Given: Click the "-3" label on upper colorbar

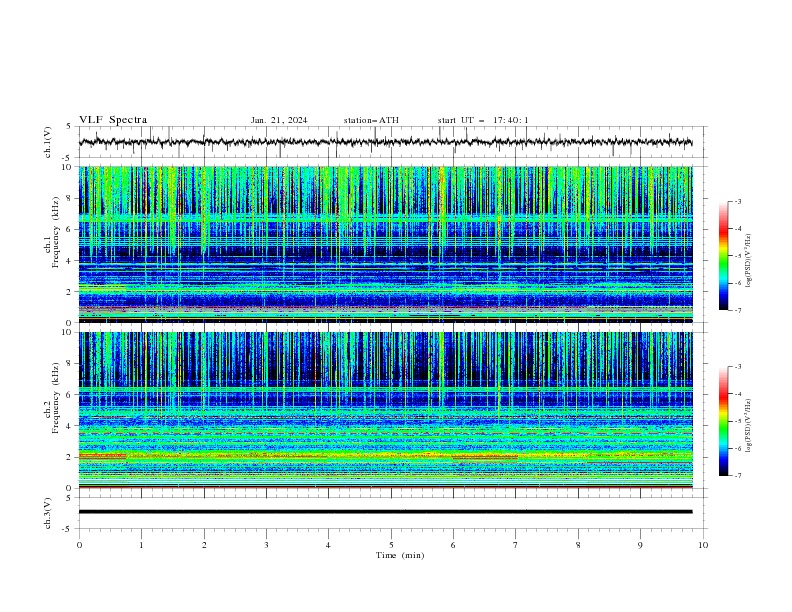Looking at the screenshot, I should point(737,201).
